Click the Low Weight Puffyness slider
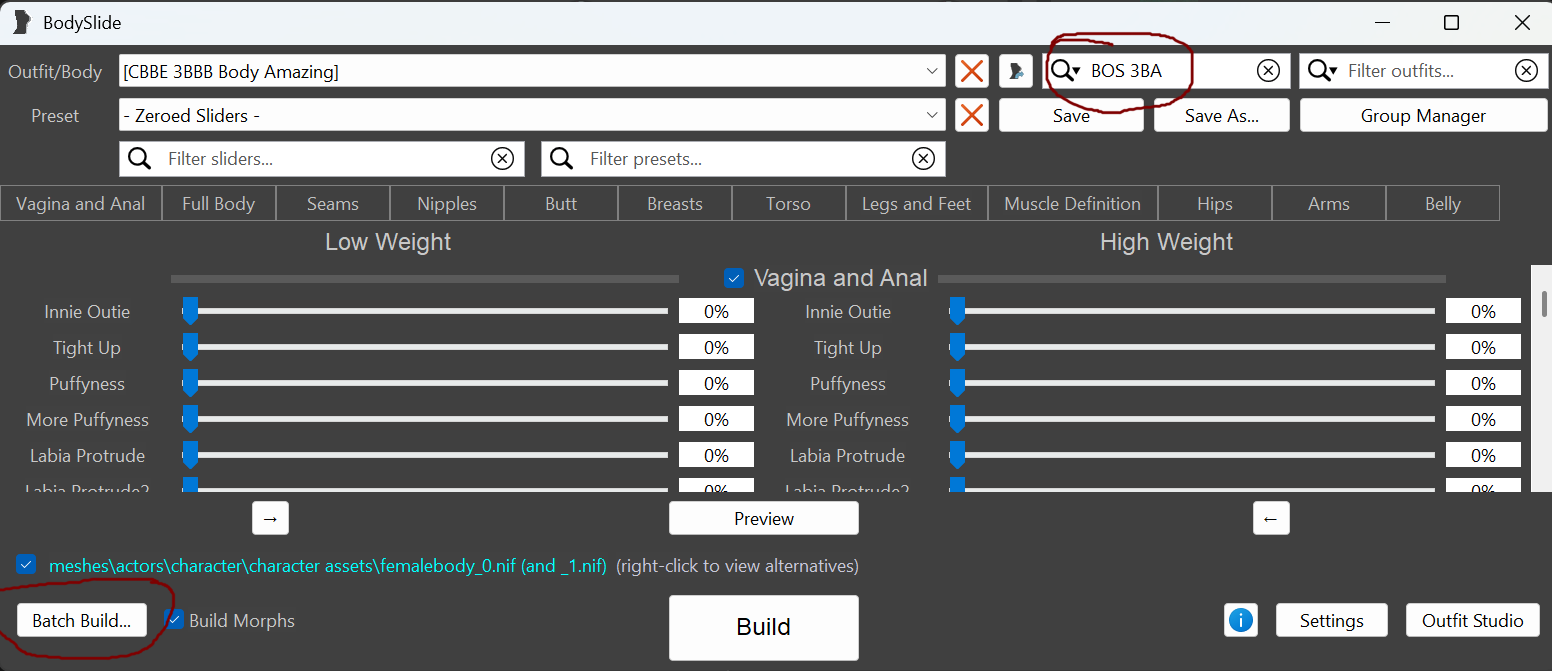 tap(425, 383)
